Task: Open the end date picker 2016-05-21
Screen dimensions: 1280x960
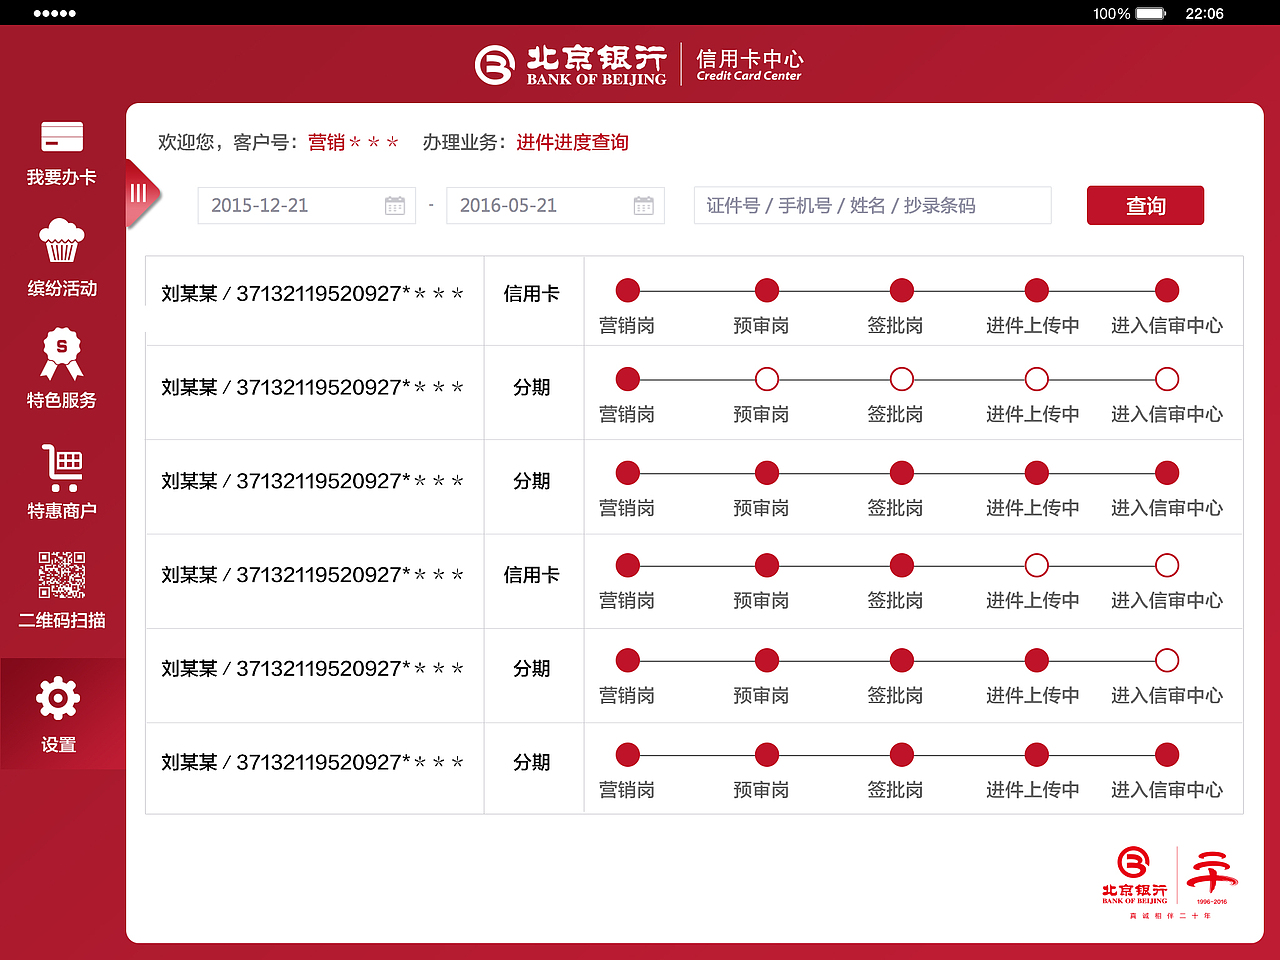Action: pyautogui.click(x=555, y=205)
